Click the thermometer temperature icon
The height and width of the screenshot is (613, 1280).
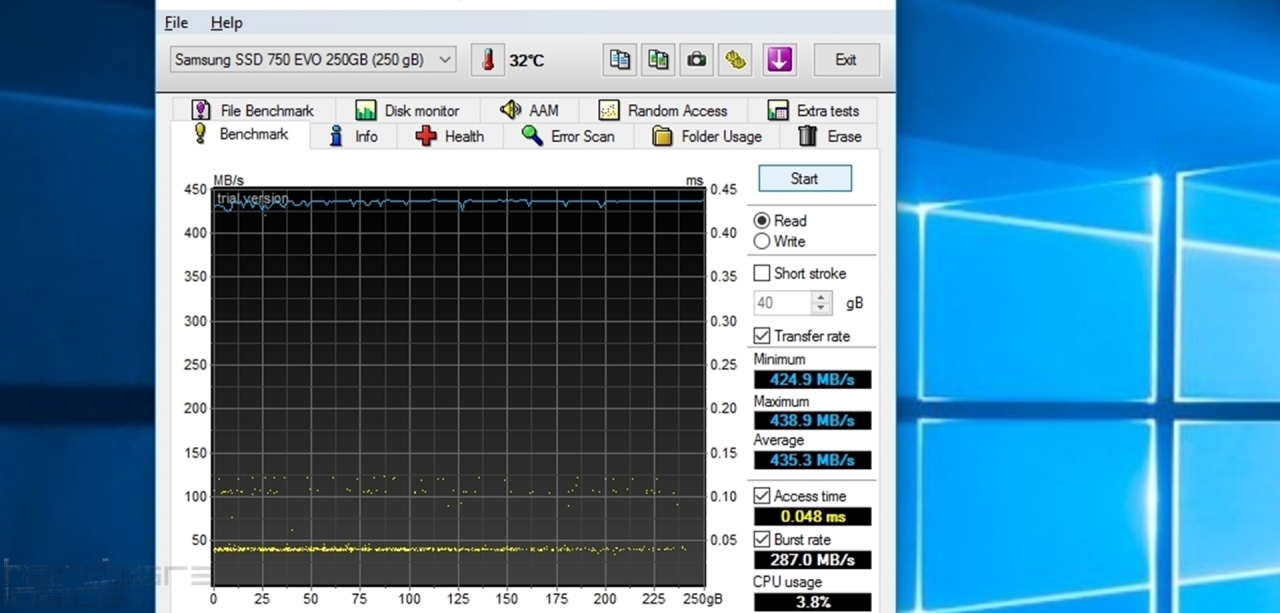[488, 60]
